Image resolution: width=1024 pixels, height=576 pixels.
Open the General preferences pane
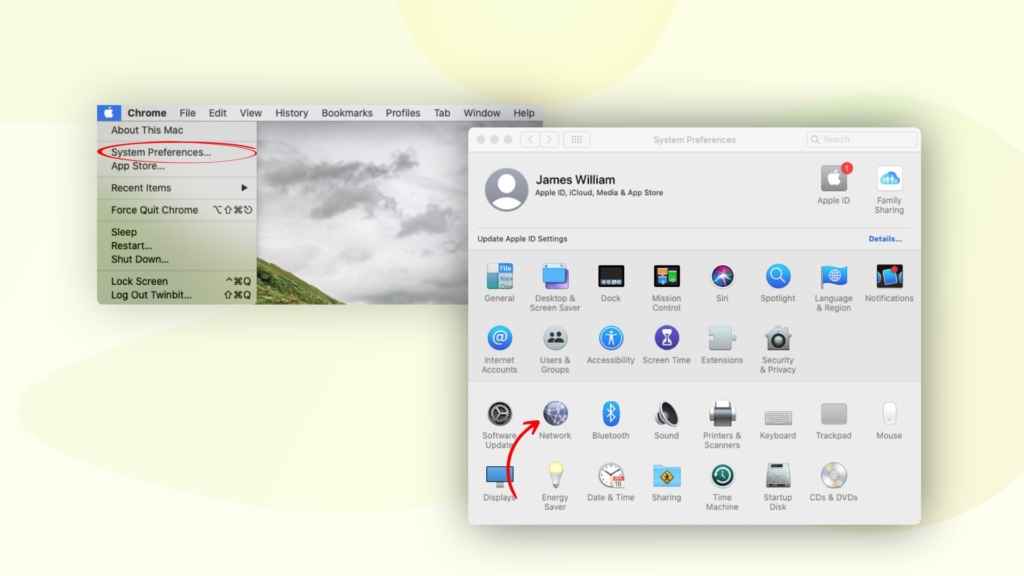click(500, 283)
